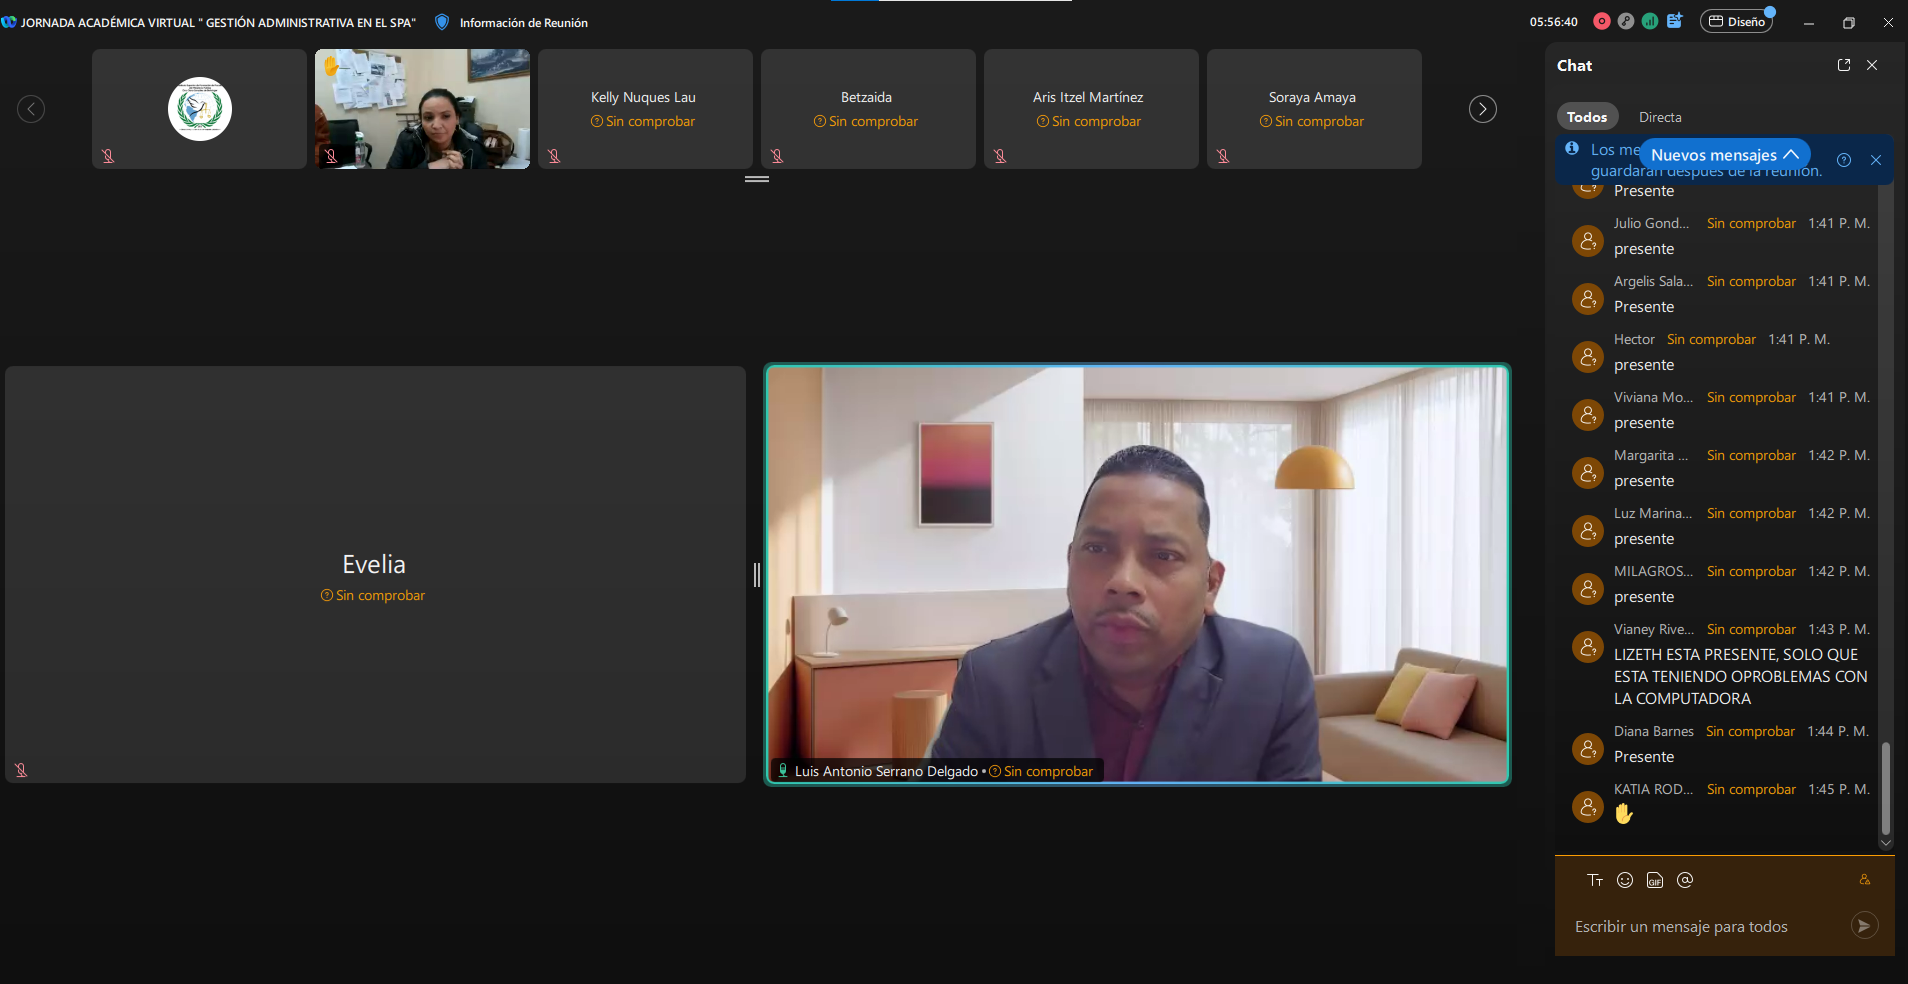Open text formatting options icon
The height and width of the screenshot is (984, 1908).
point(1595,880)
